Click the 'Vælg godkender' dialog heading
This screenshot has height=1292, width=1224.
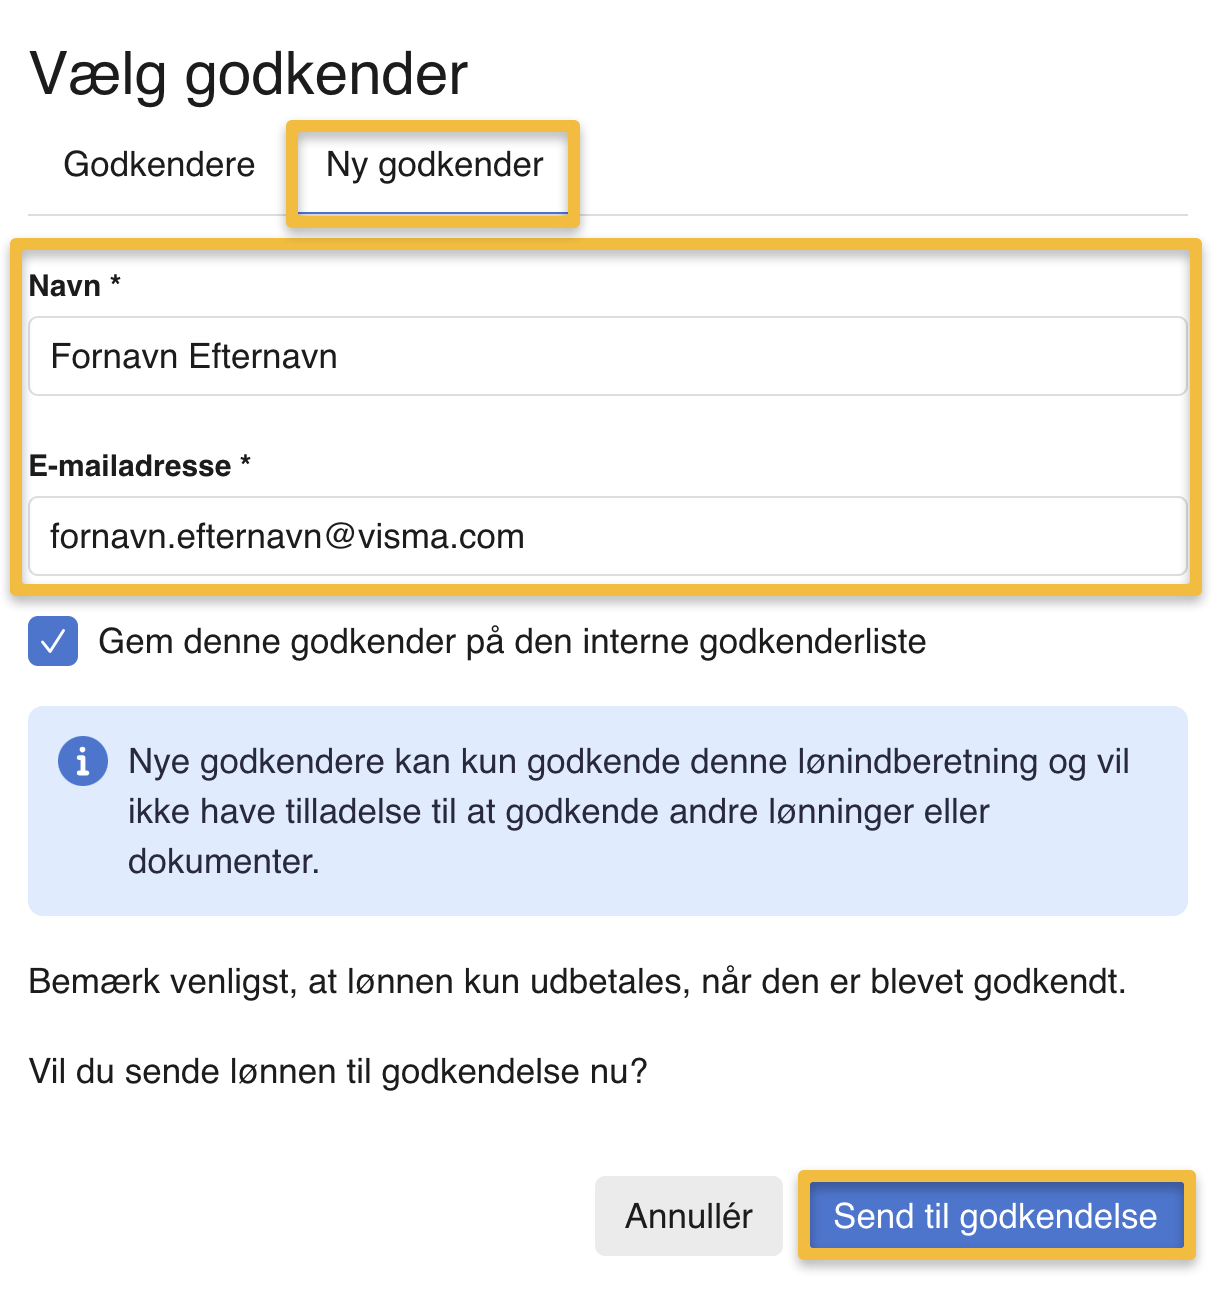click(x=249, y=74)
